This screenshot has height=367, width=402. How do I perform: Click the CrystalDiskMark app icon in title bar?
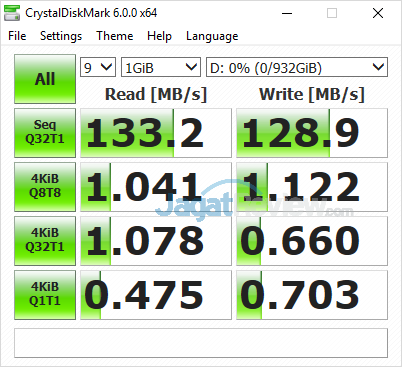tap(12, 13)
